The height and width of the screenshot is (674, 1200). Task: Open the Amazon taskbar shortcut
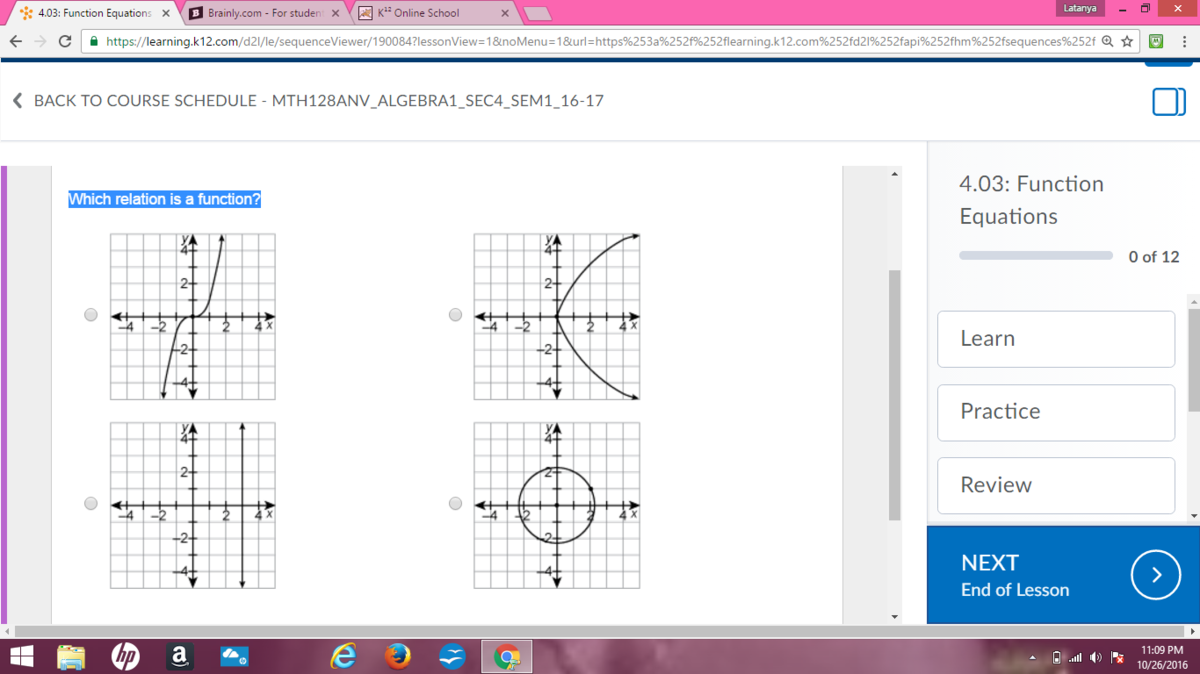point(179,657)
